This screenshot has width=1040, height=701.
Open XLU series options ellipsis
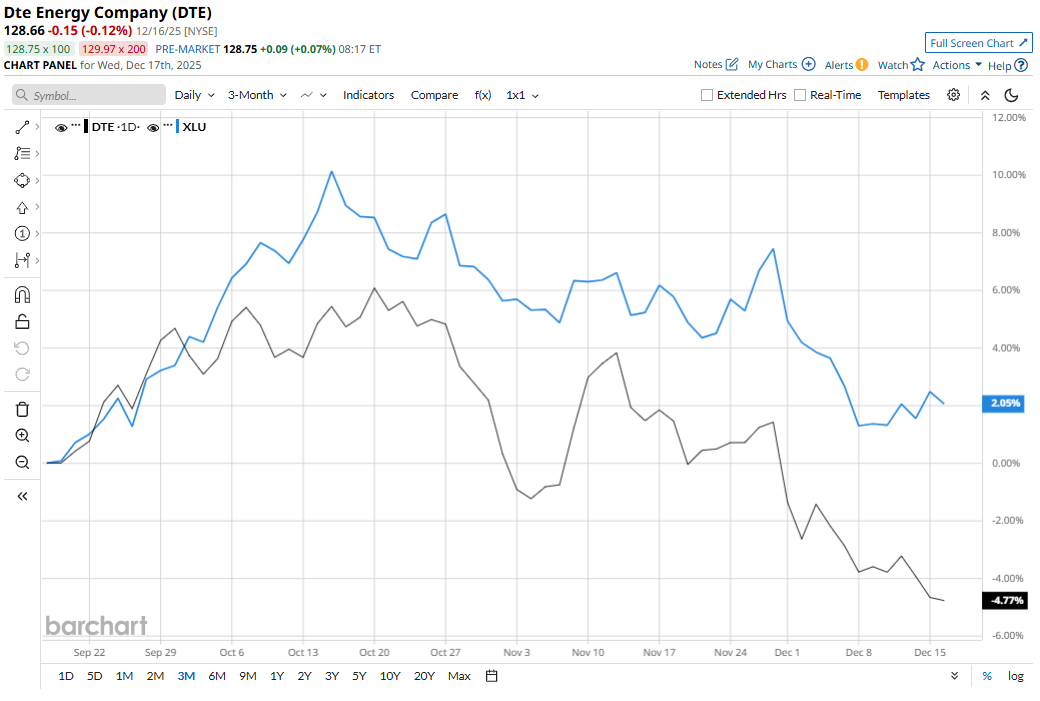click(168, 125)
